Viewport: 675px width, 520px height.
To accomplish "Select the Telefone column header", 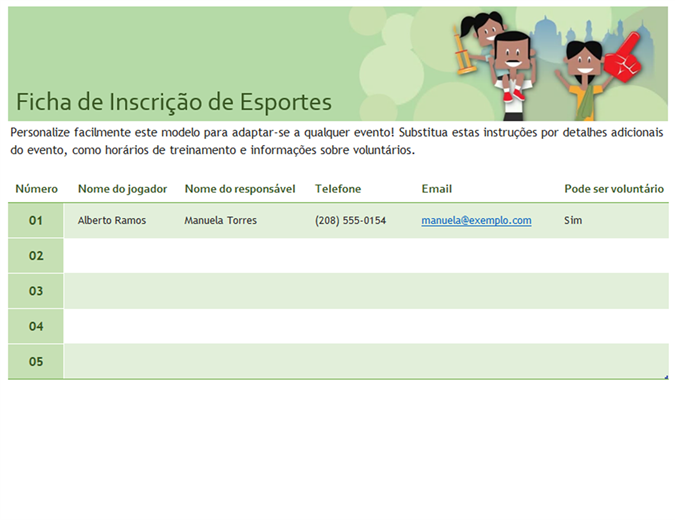I will (x=338, y=189).
